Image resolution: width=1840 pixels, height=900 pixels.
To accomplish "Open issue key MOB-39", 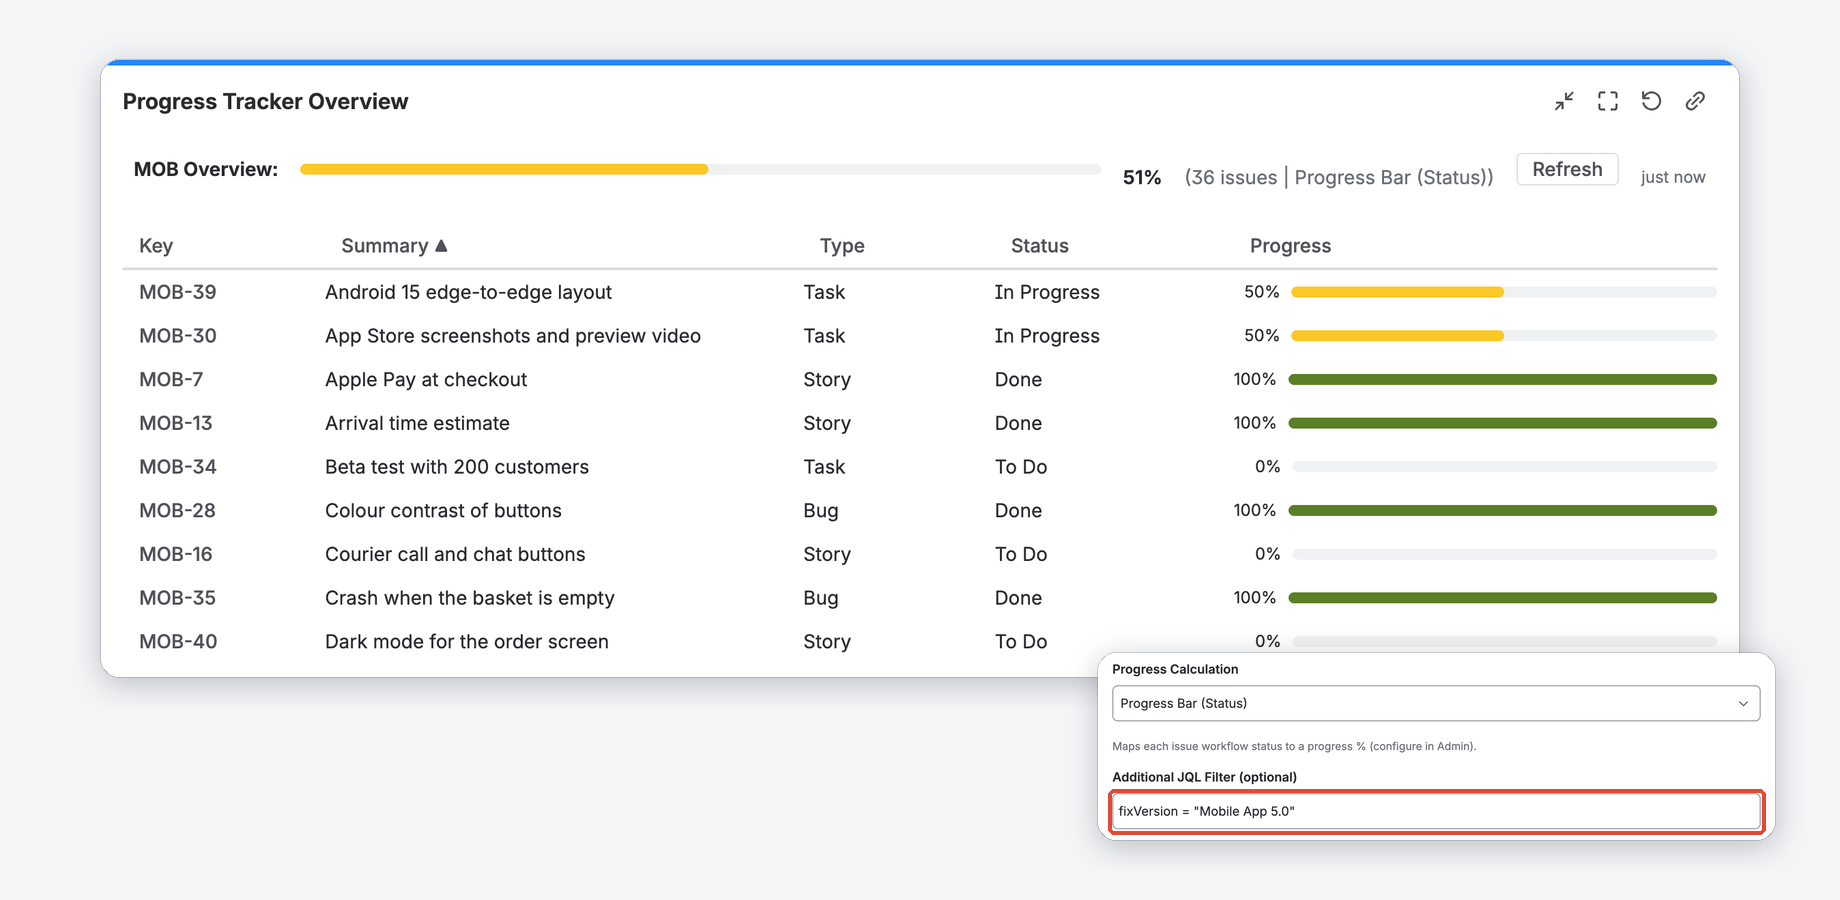I will click(x=178, y=292).
